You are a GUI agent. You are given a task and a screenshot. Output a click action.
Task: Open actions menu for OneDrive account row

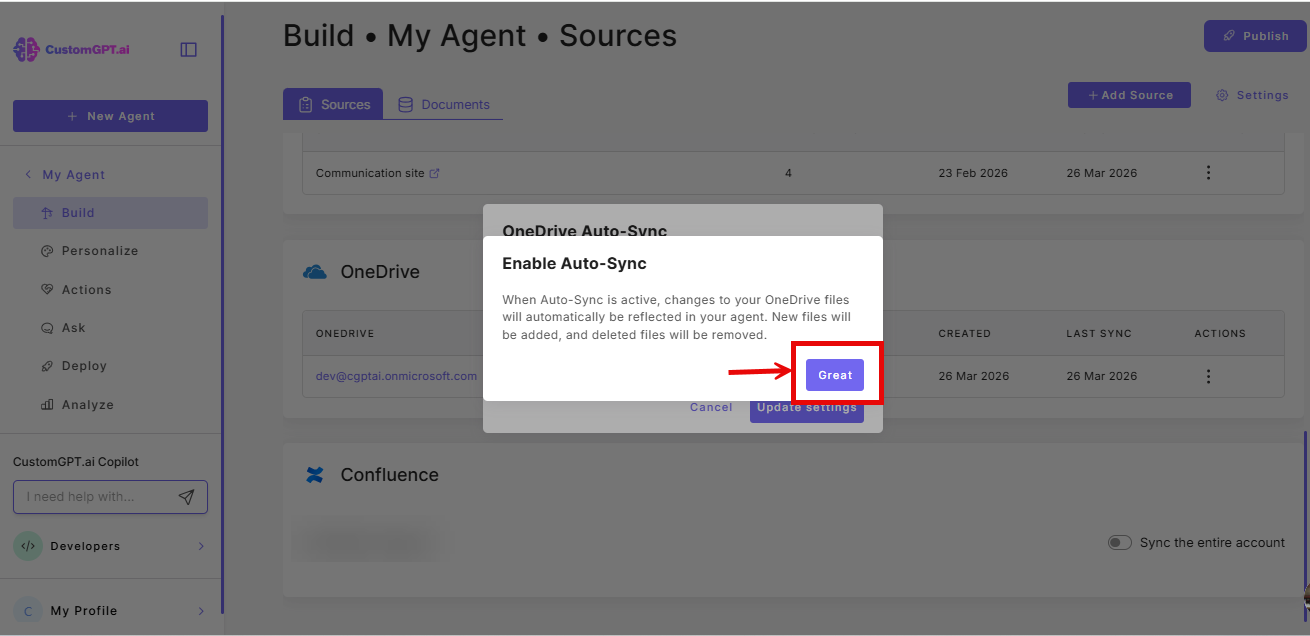point(1208,377)
